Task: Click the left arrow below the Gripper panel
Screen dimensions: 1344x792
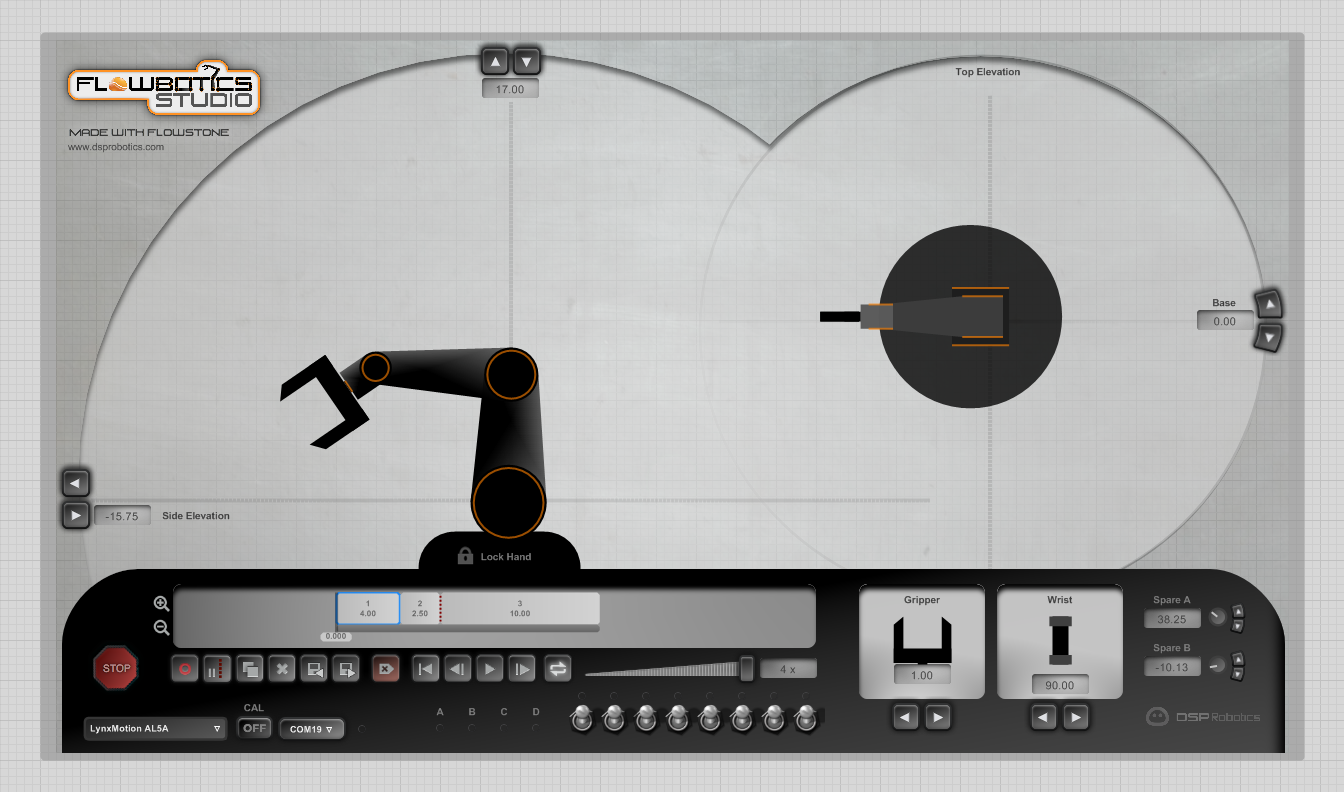Action: point(906,716)
